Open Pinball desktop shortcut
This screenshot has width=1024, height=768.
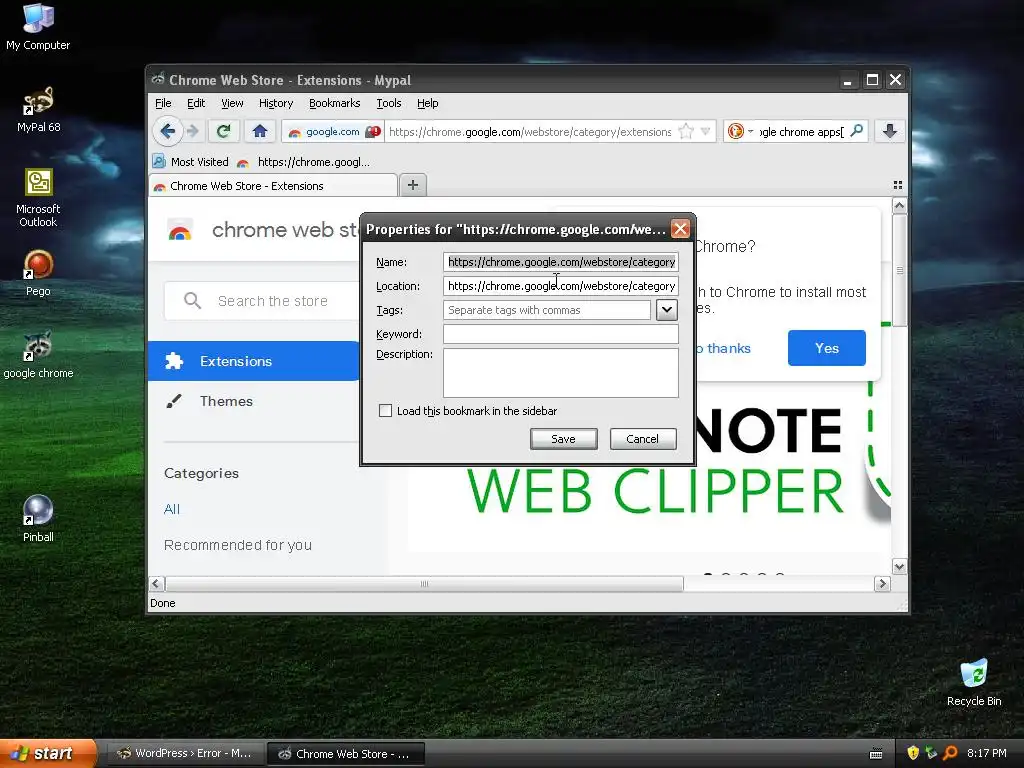click(38, 519)
